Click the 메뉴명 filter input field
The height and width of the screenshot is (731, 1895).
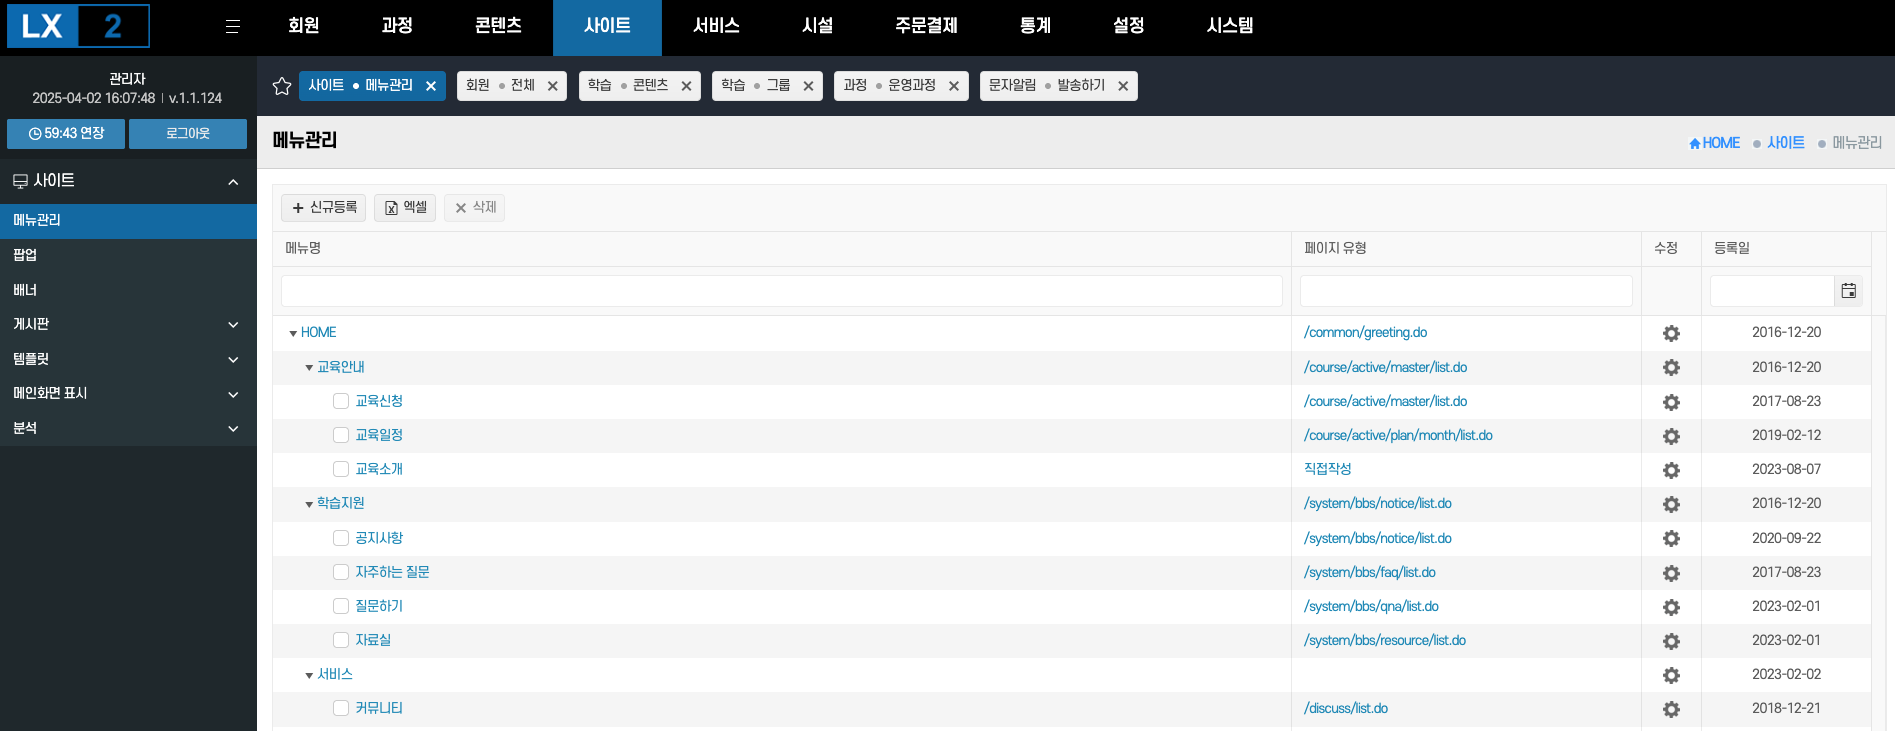pyautogui.click(x=781, y=291)
